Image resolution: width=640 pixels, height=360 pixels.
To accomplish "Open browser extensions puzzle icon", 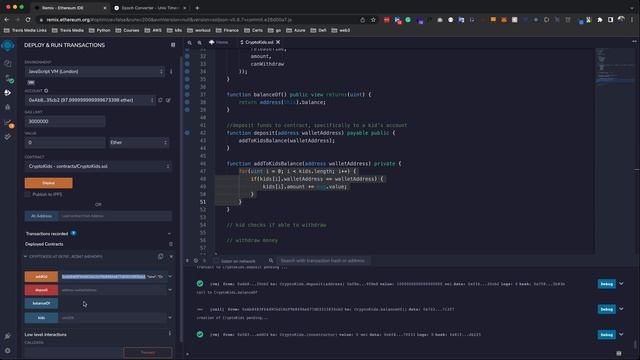I will tap(600, 20).
